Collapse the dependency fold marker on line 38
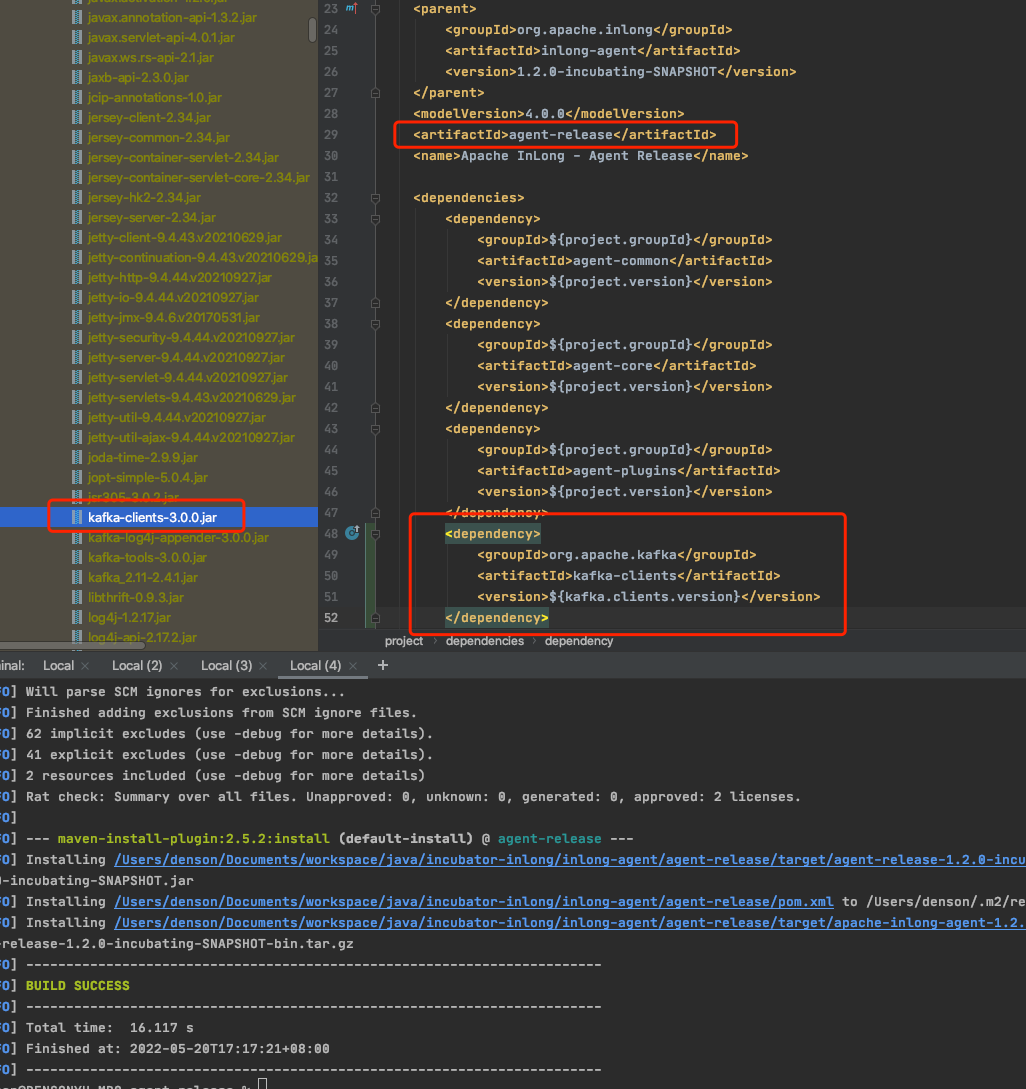1026x1089 pixels. click(x=375, y=324)
